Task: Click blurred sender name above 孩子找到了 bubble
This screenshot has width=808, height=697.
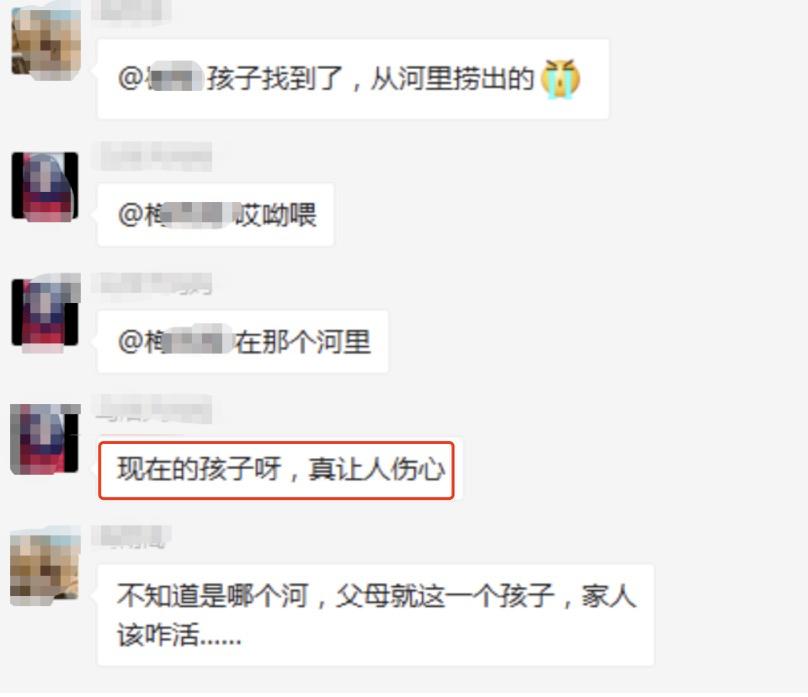Action: coord(131,10)
